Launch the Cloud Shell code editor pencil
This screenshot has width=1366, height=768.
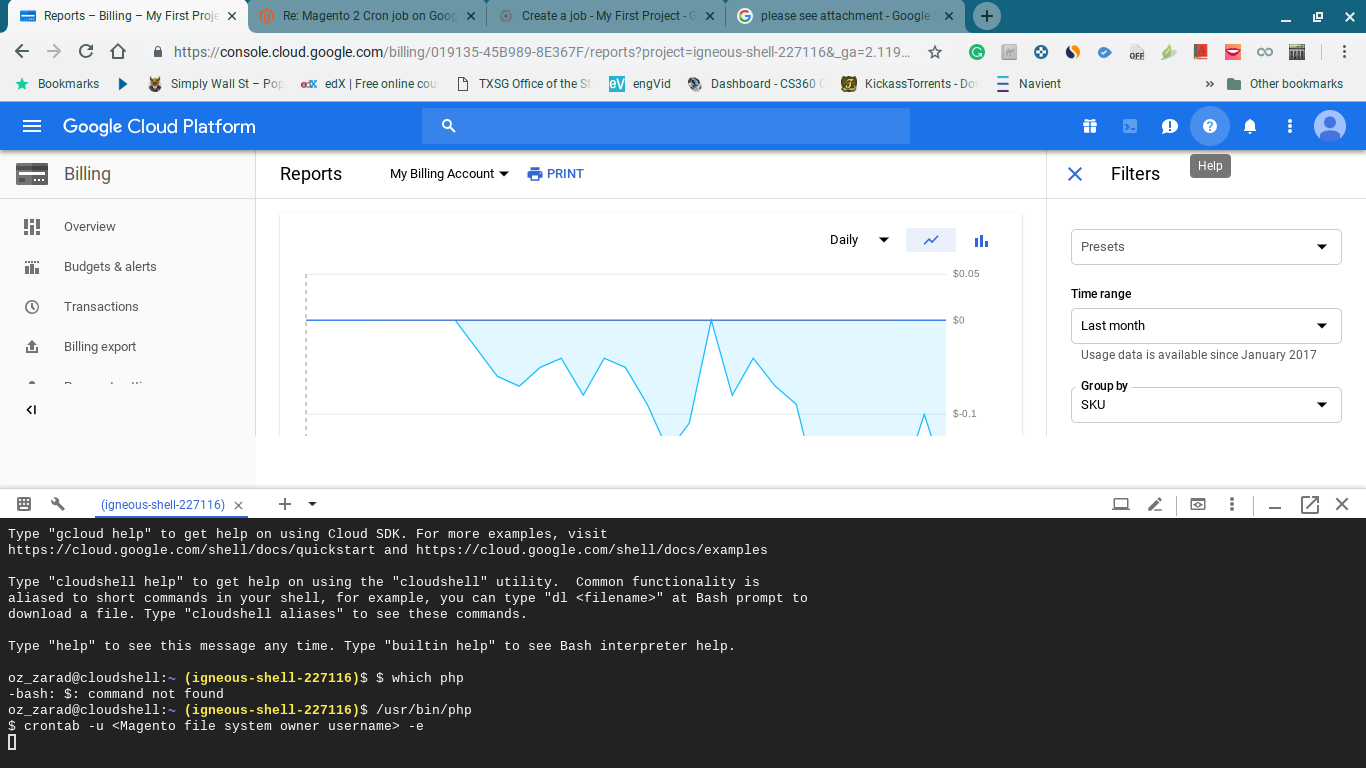click(1155, 505)
